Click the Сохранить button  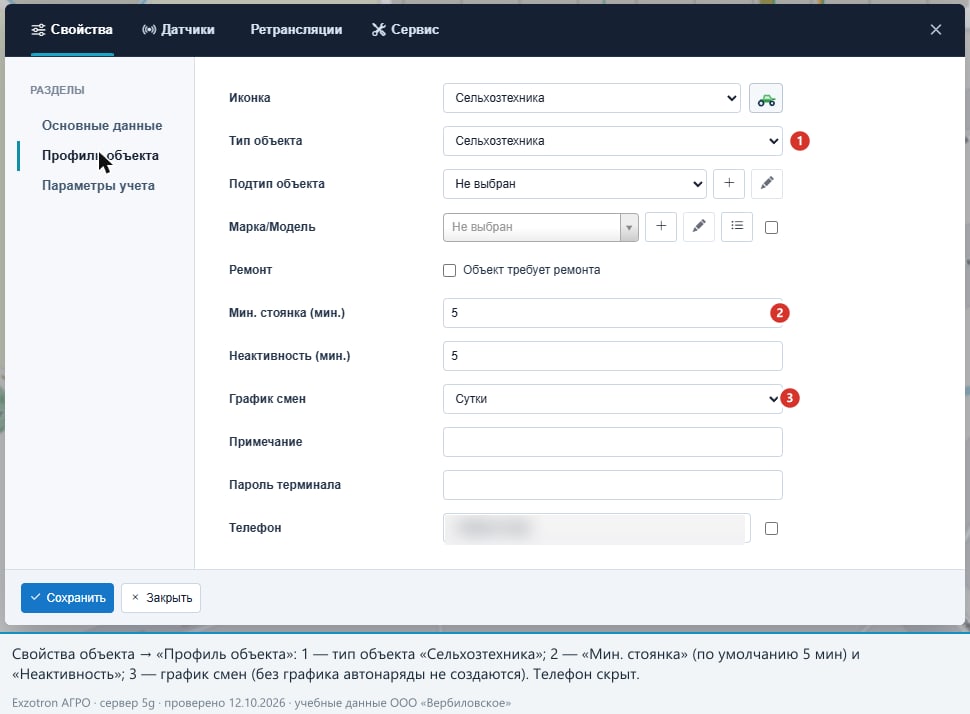click(67, 598)
